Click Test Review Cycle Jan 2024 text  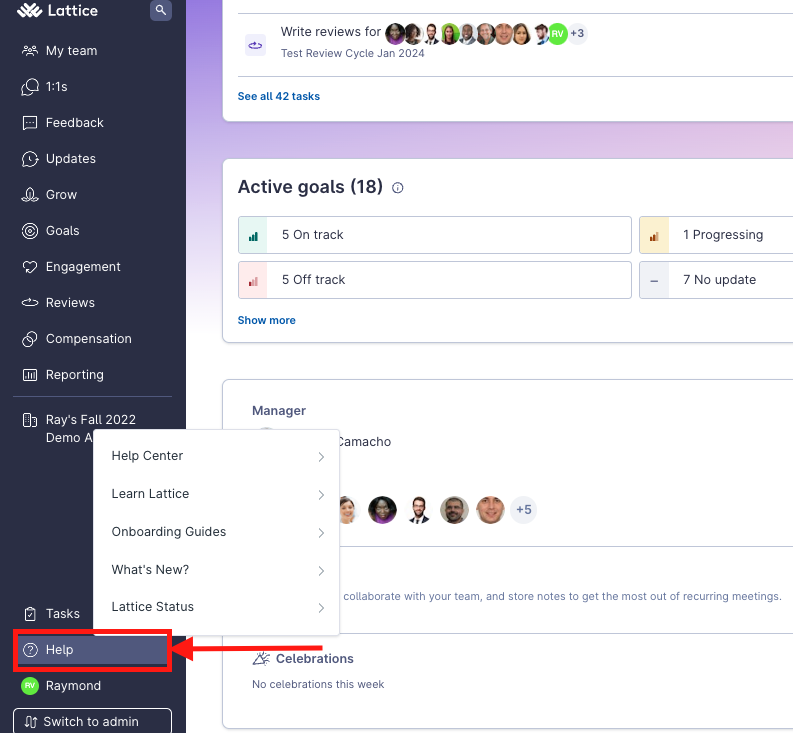click(353, 53)
